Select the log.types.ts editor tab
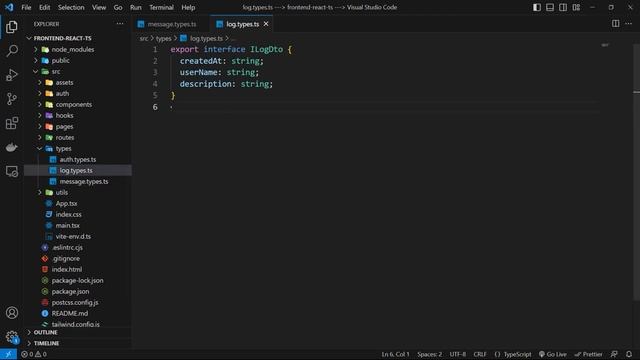This screenshot has width=640, height=360. (x=242, y=24)
